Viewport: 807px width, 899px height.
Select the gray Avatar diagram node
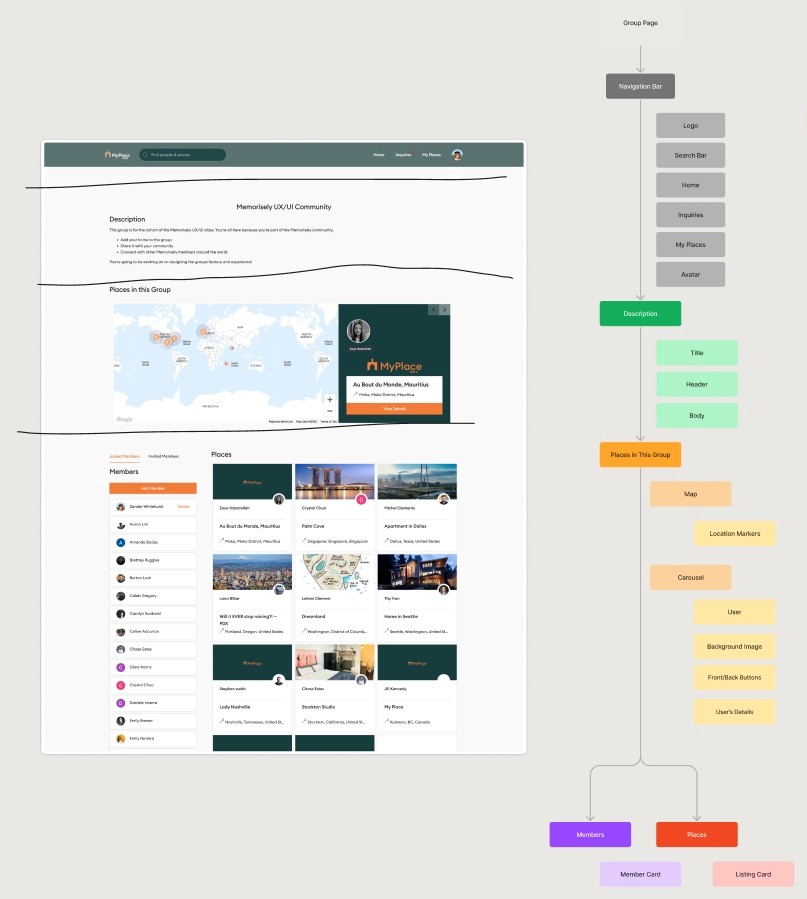pyautogui.click(x=691, y=275)
